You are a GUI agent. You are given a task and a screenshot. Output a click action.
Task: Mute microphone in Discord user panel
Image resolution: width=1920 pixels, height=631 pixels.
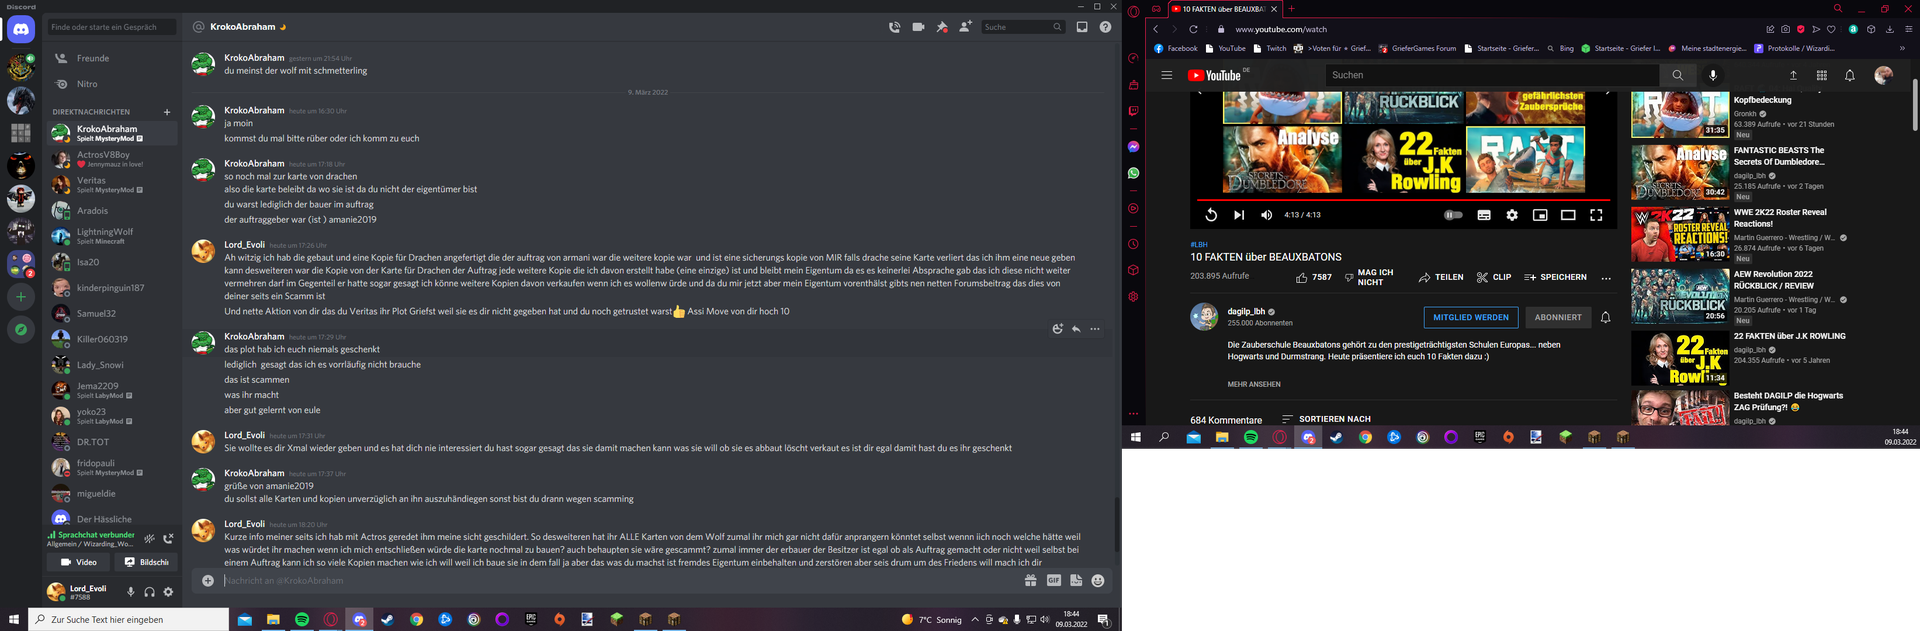pos(130,592)
